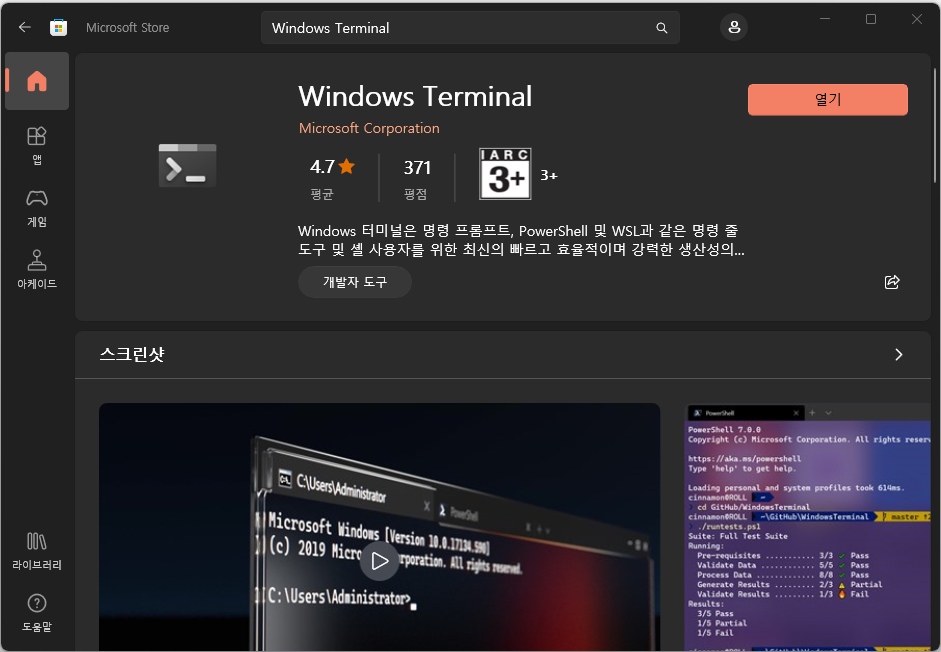Screen dimensions: 941x652
Task: Click the 개발자 도구 category button
Action: [x=355, y=282]
